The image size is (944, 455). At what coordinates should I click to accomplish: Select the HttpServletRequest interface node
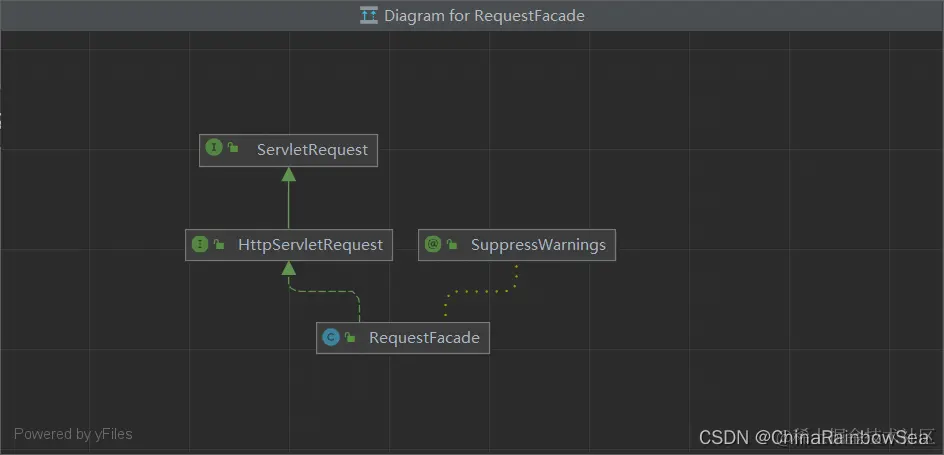point(289,245)
